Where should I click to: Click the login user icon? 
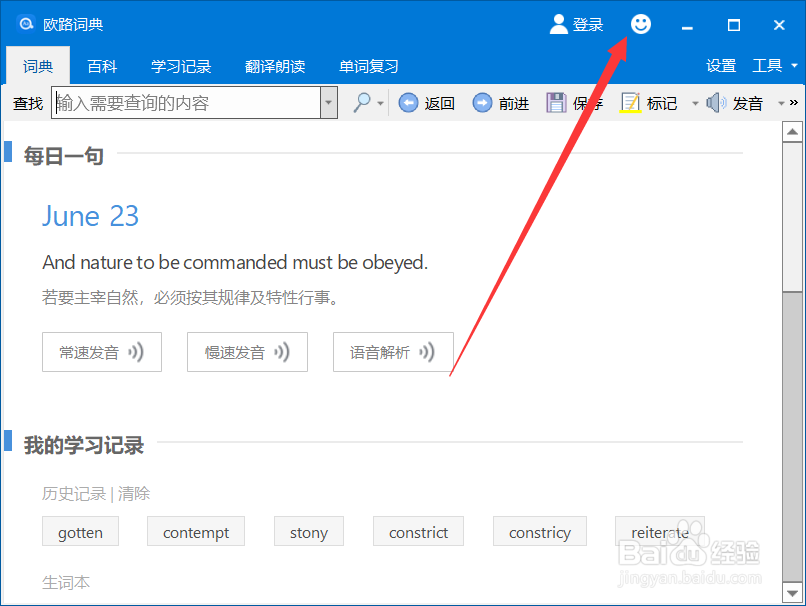[558, 24]
